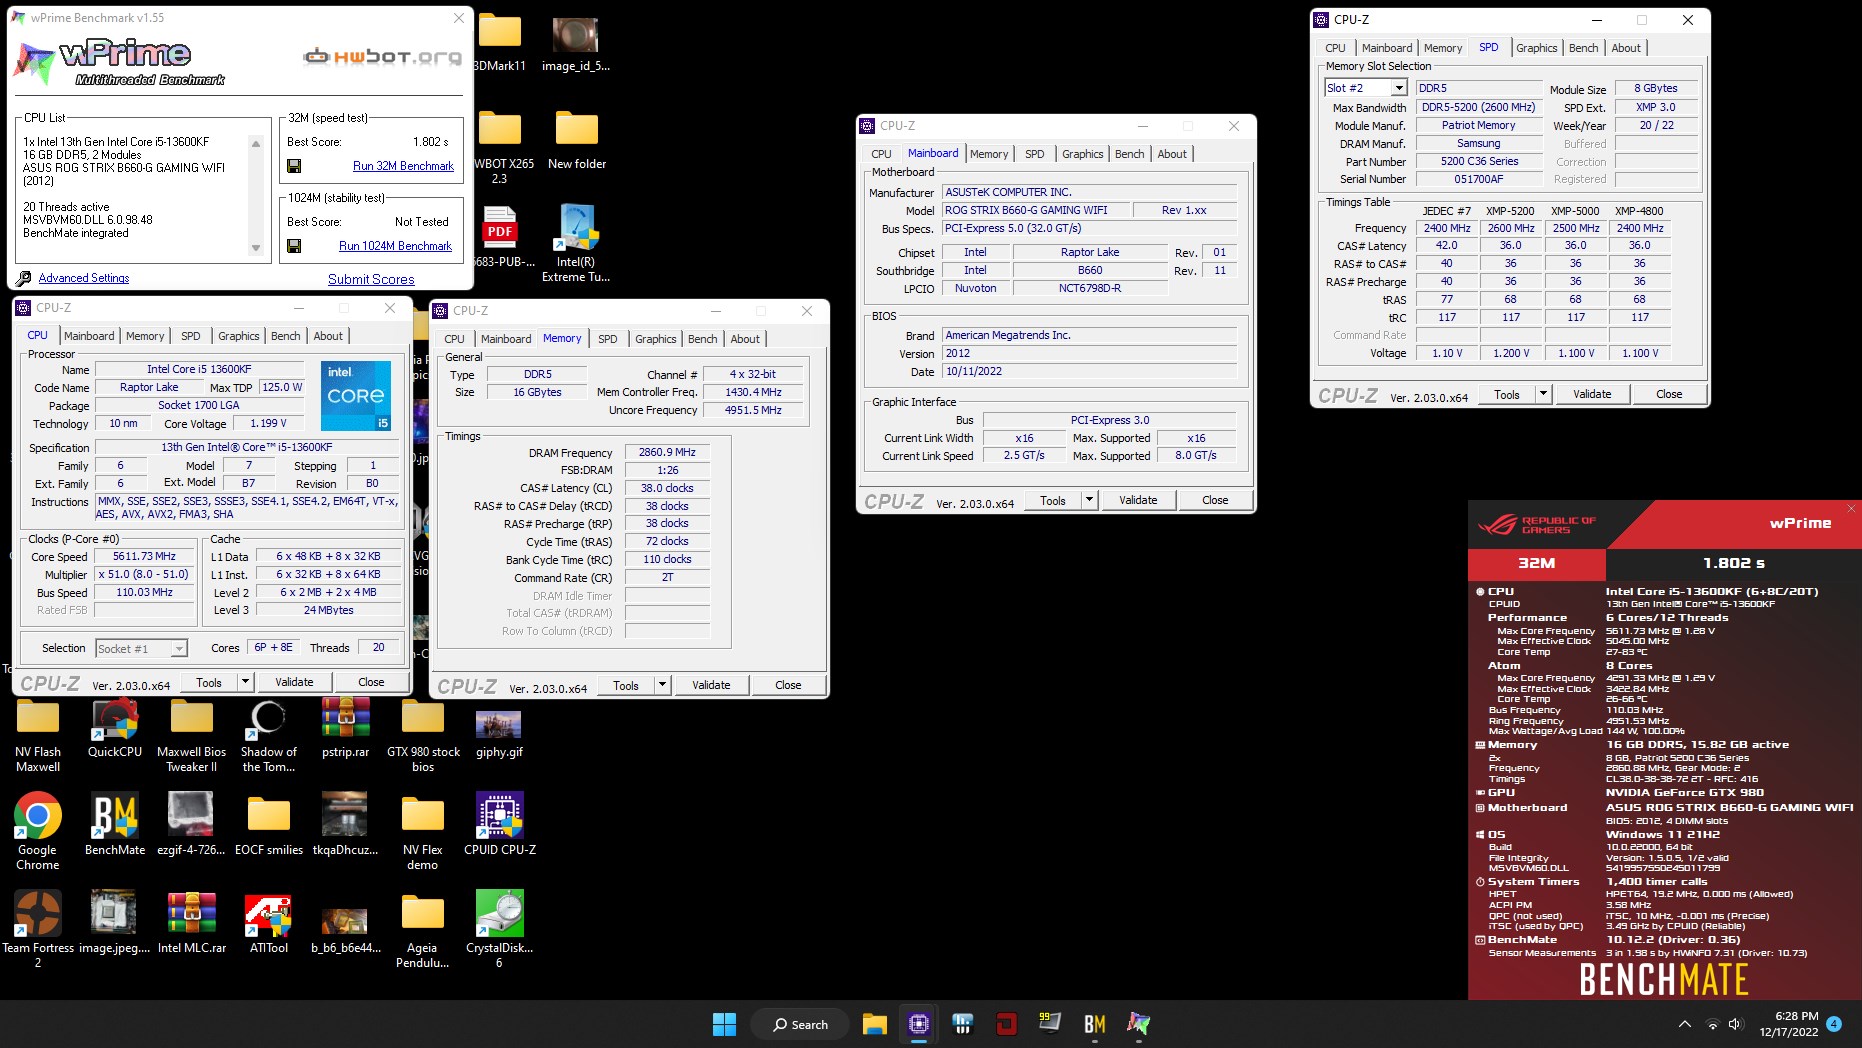Close the BenchMate wPrime result overlay

click(x=1851, y=508)
